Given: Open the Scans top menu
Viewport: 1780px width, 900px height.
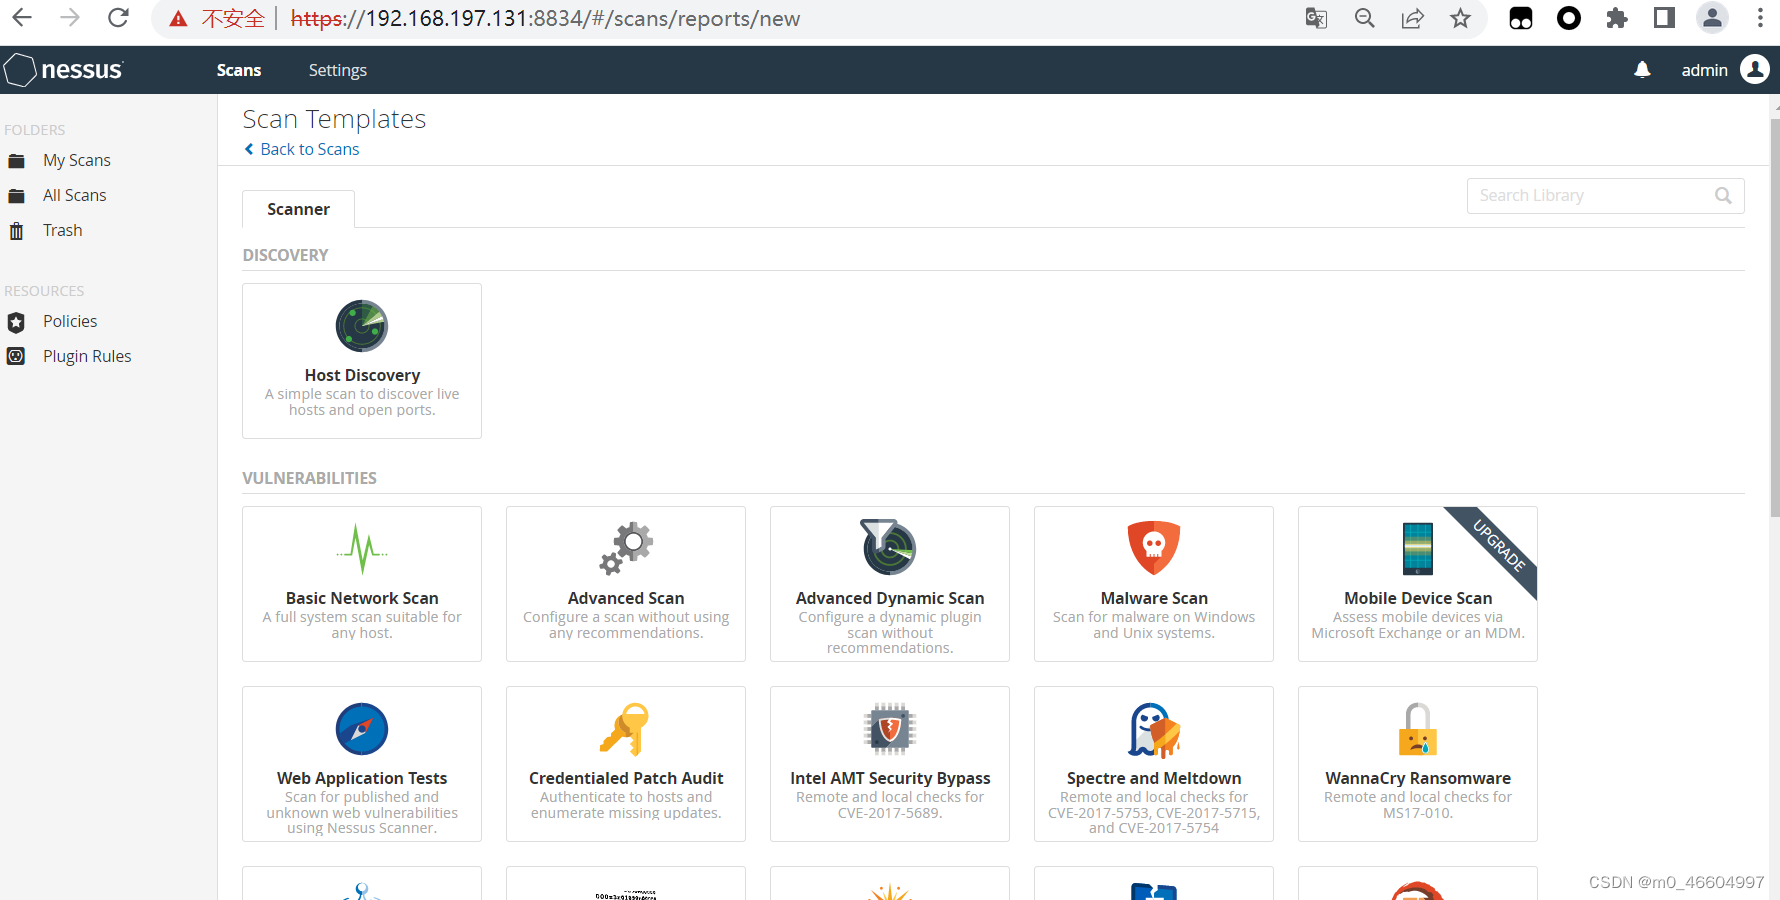Looking at the screenshot, I should click(239, 70).
